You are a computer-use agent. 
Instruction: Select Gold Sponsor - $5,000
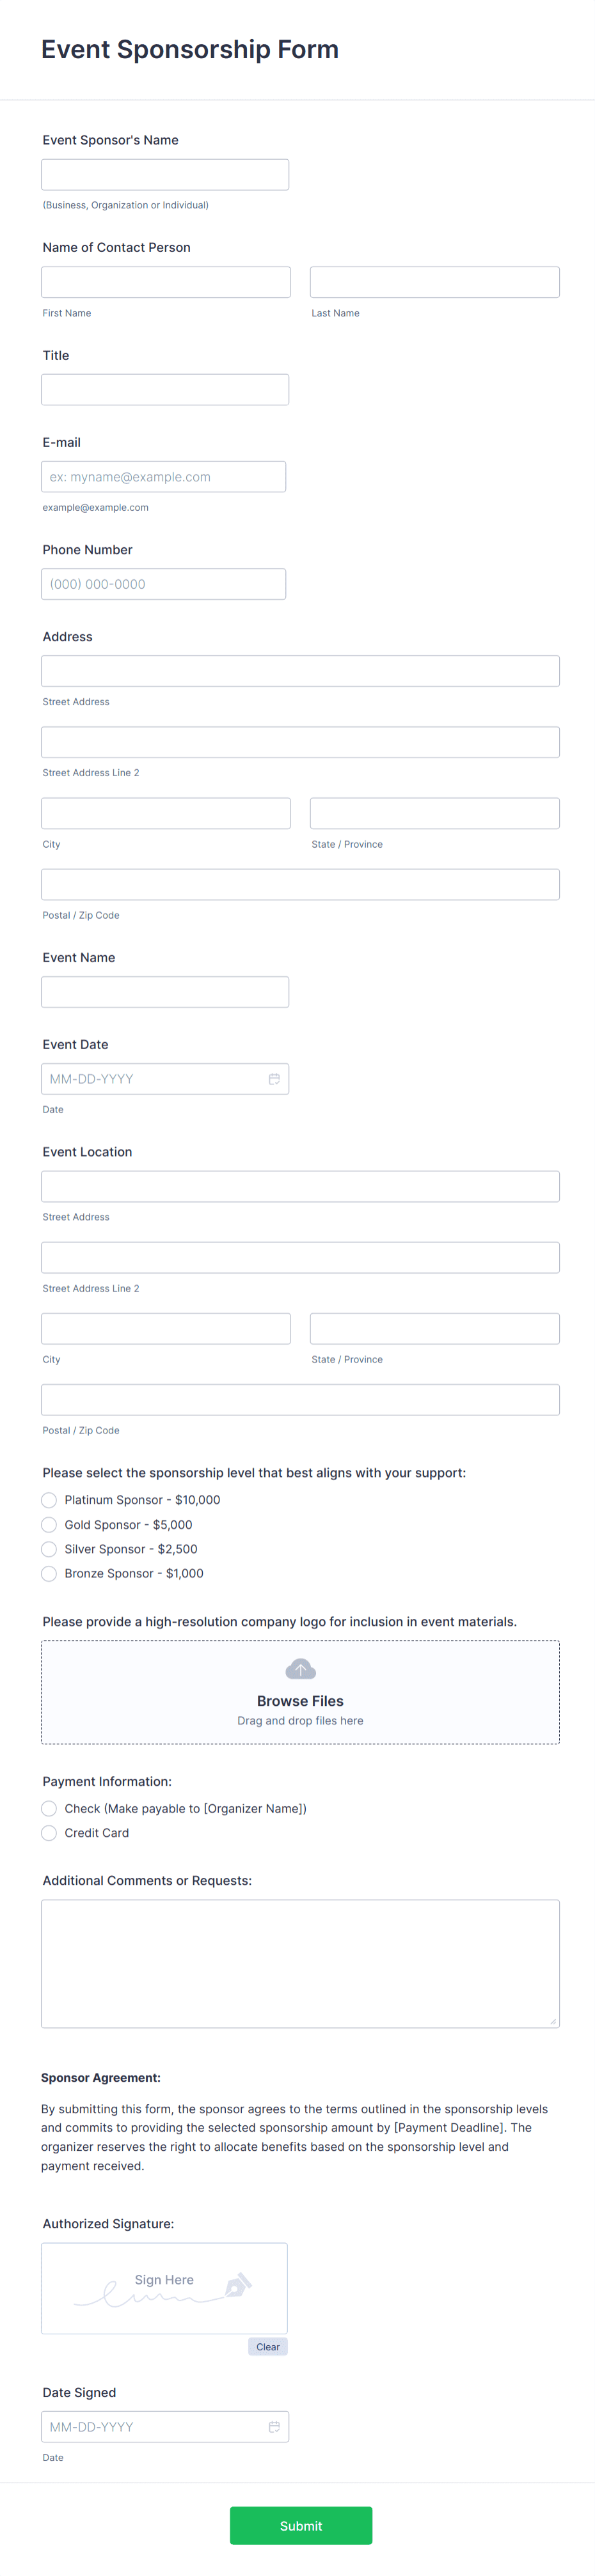click(x=49, y=1524)
